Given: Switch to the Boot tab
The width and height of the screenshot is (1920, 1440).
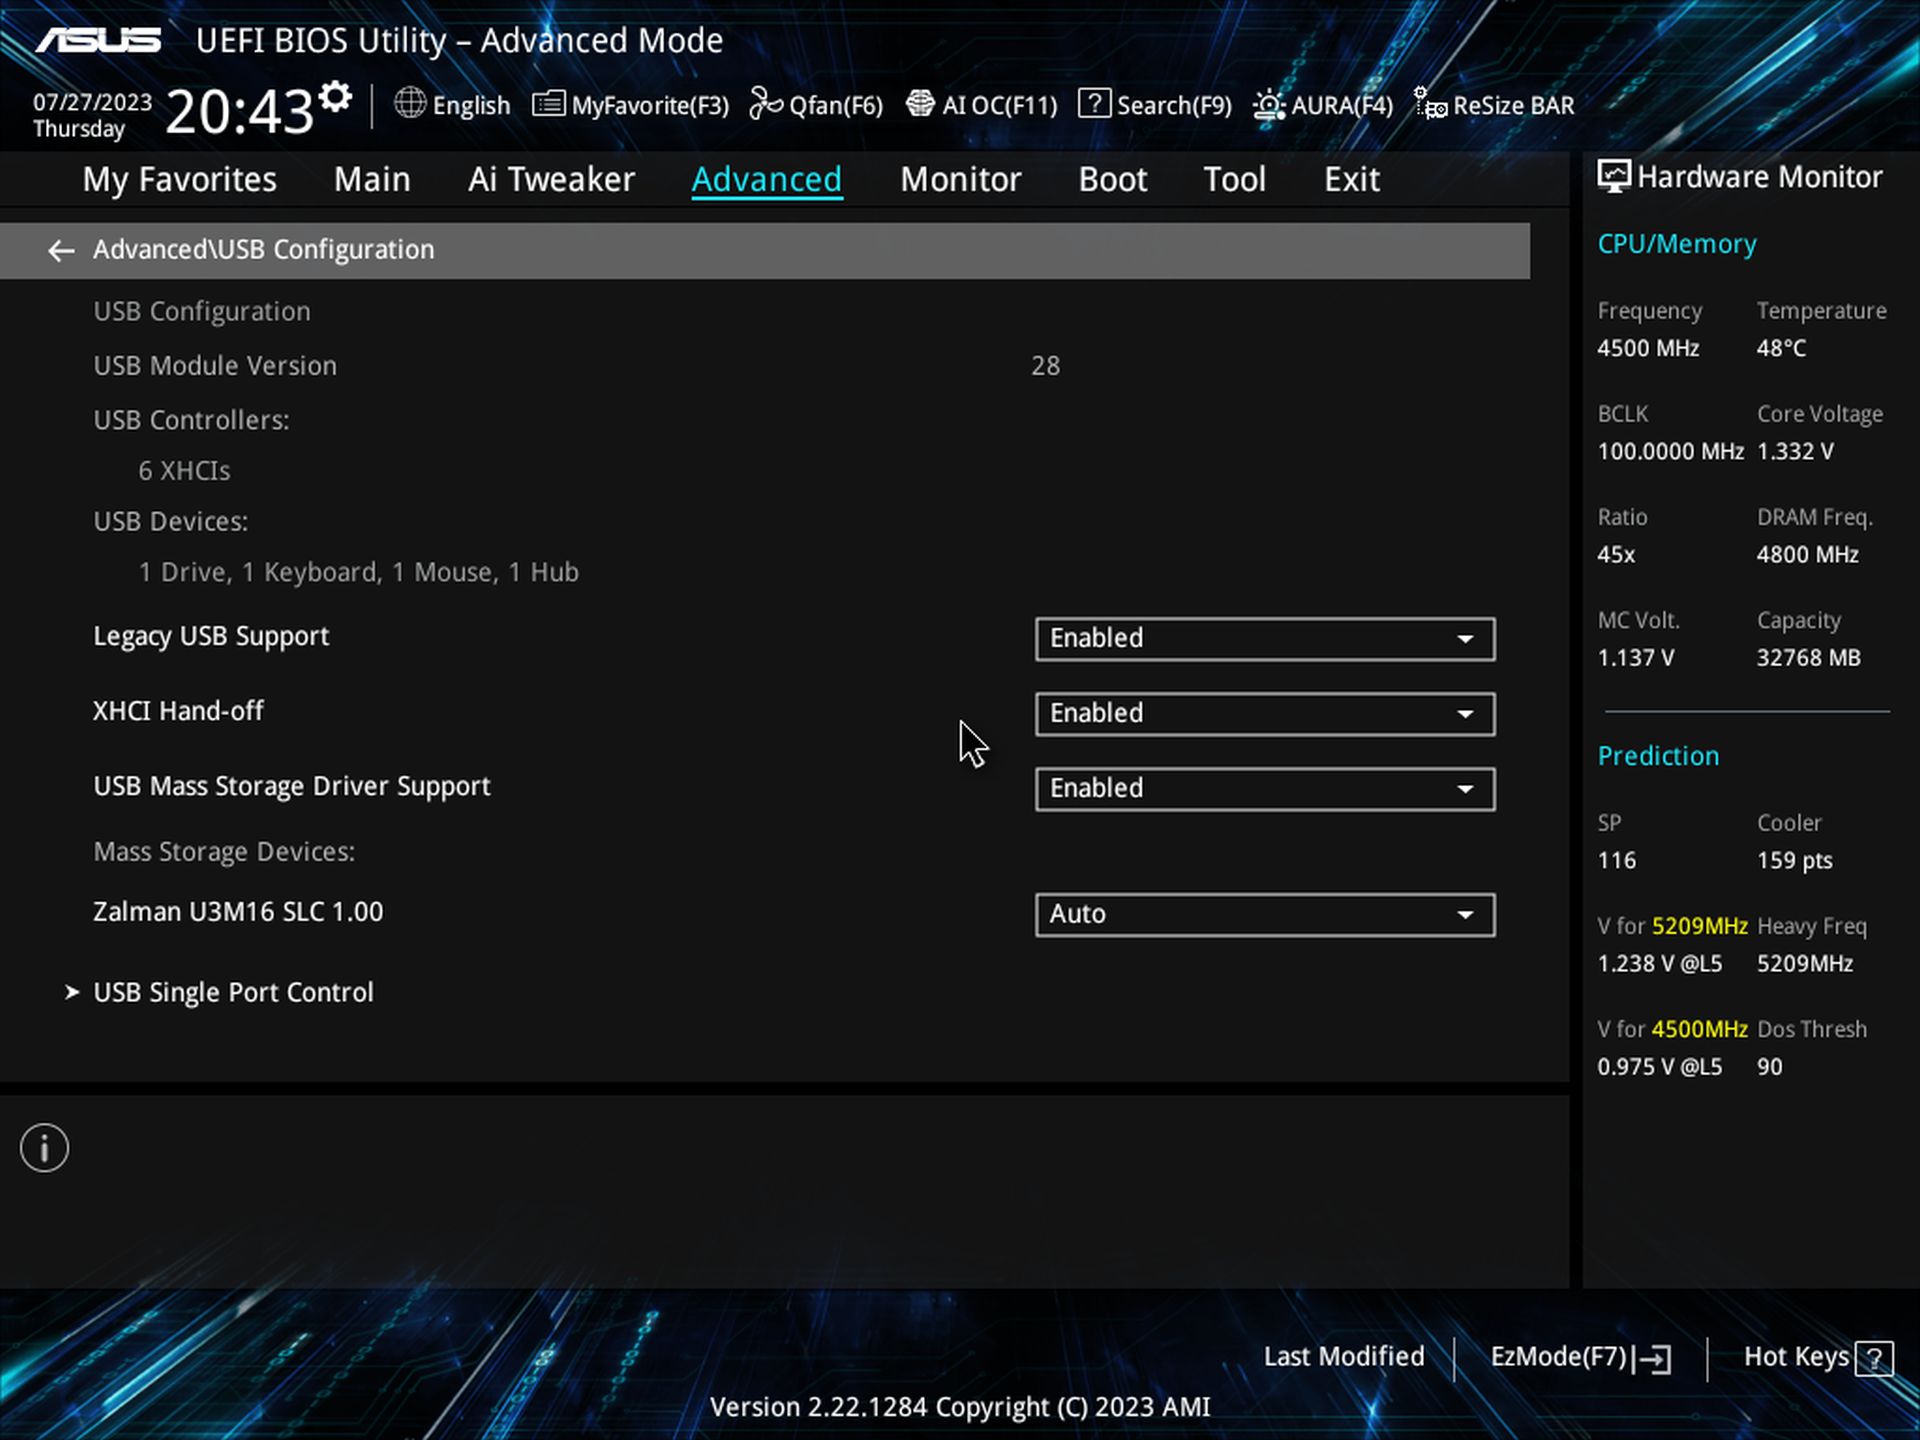Looking at the screenshot, I should tap(1112, 180).
